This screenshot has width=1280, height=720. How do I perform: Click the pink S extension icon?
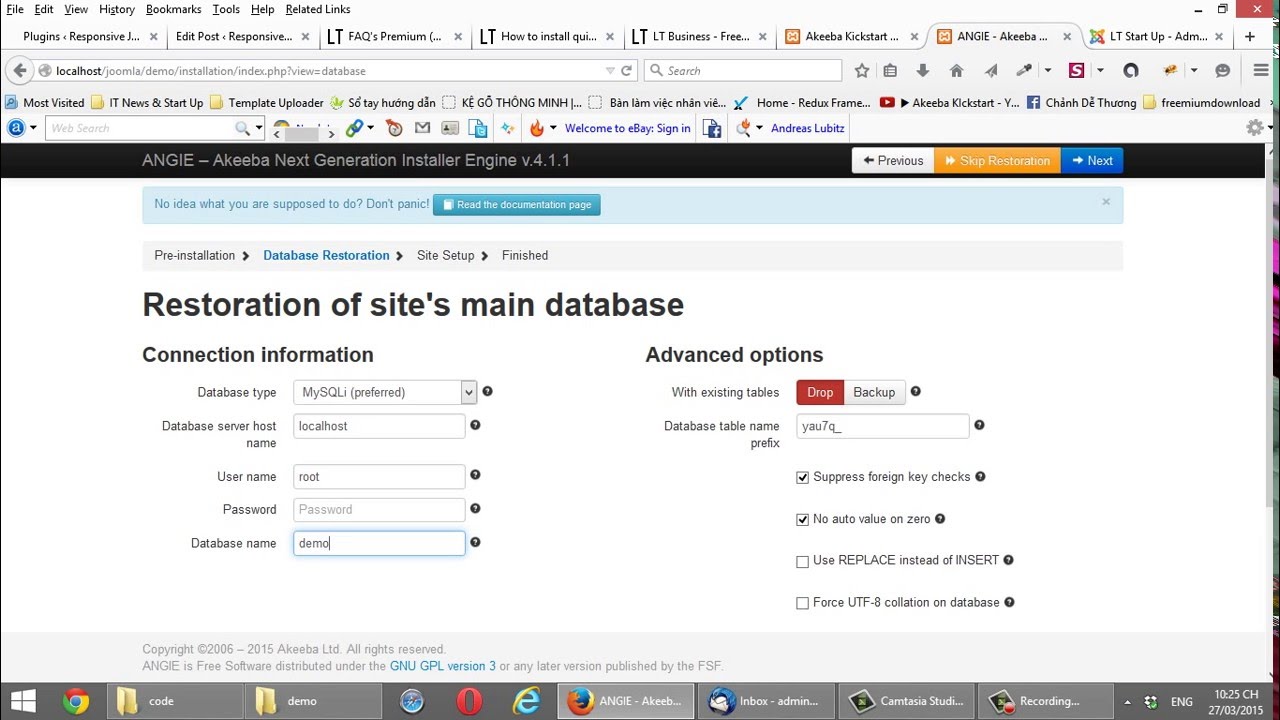[1076, 71]
